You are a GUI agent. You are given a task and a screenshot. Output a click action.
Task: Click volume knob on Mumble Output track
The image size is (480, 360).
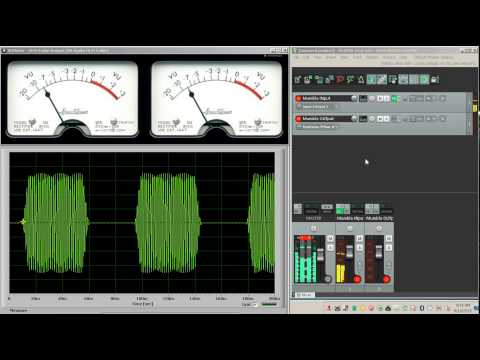click(x=354, y=119)
